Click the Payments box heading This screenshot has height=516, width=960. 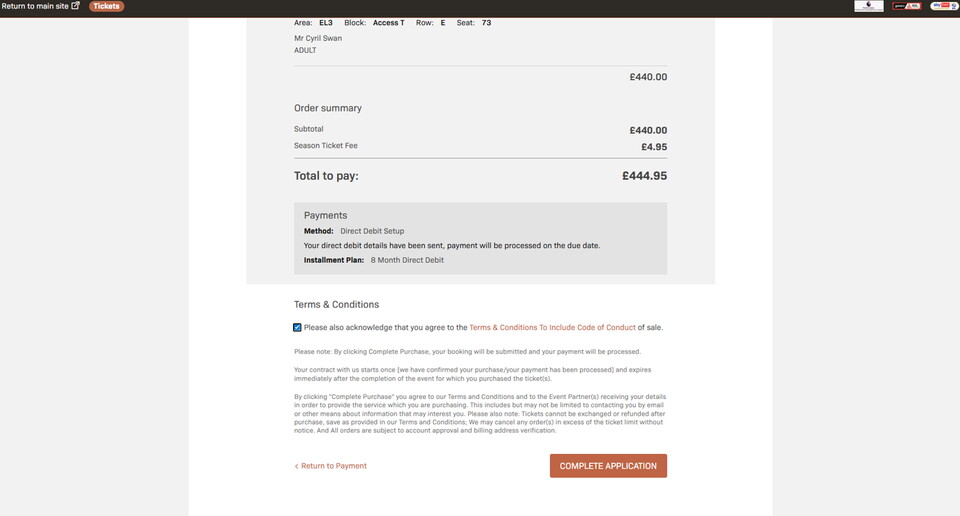(325, 215)
